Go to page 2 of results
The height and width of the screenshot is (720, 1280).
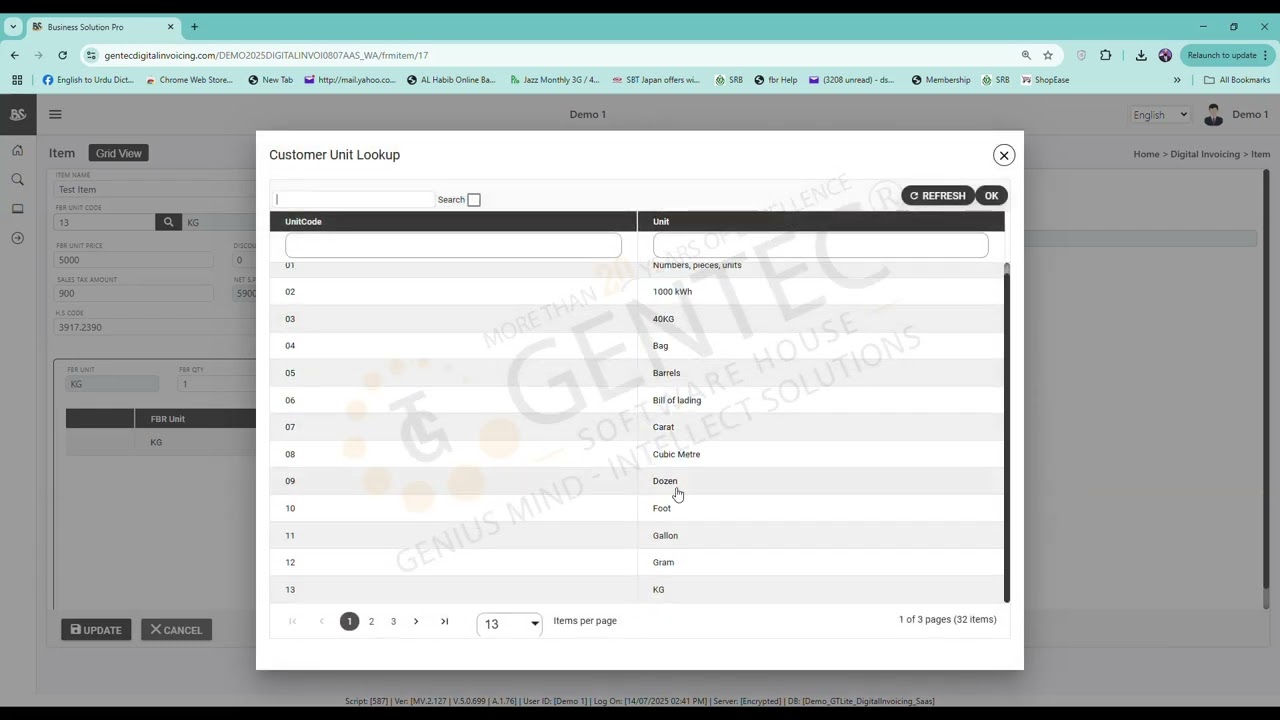[x=371, y=621]
